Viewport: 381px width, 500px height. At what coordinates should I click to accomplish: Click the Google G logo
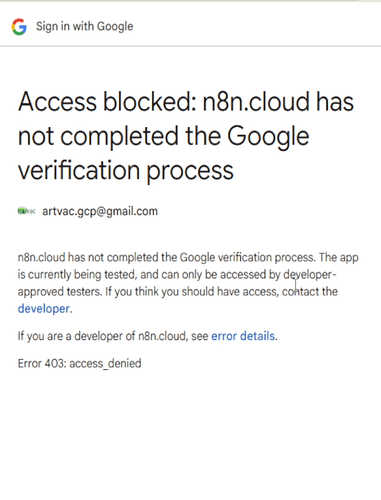coord(19,26)
